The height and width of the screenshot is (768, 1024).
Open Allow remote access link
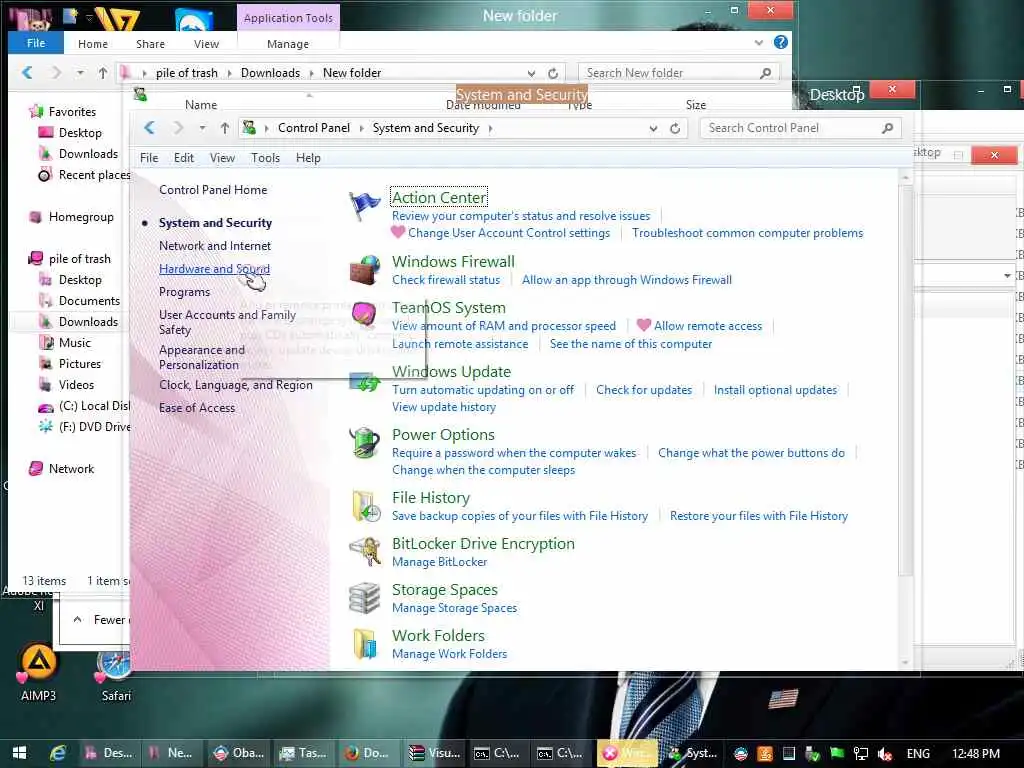tap(708, 326)
